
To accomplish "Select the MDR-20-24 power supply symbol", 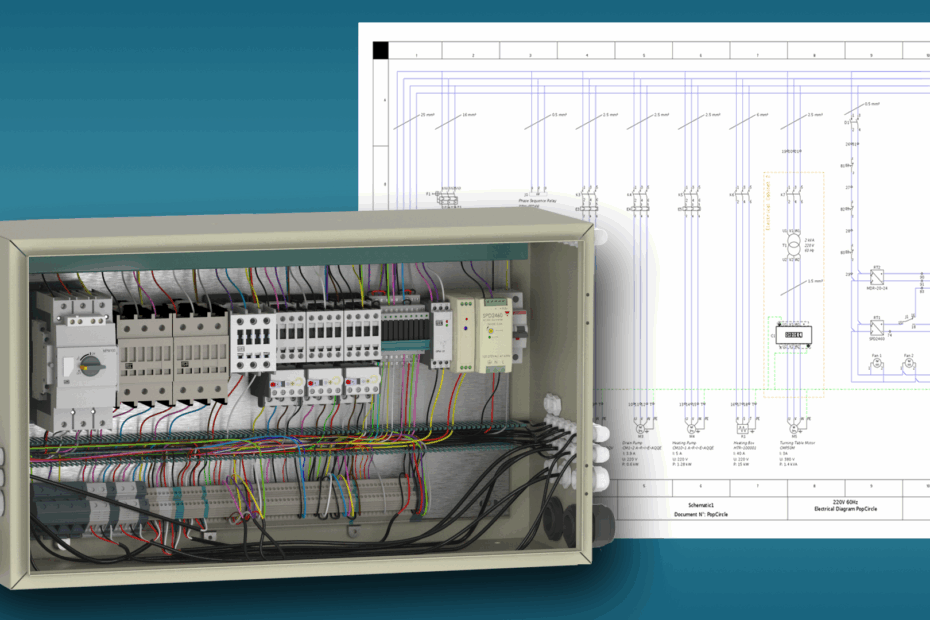I will [x=877, y=275].
